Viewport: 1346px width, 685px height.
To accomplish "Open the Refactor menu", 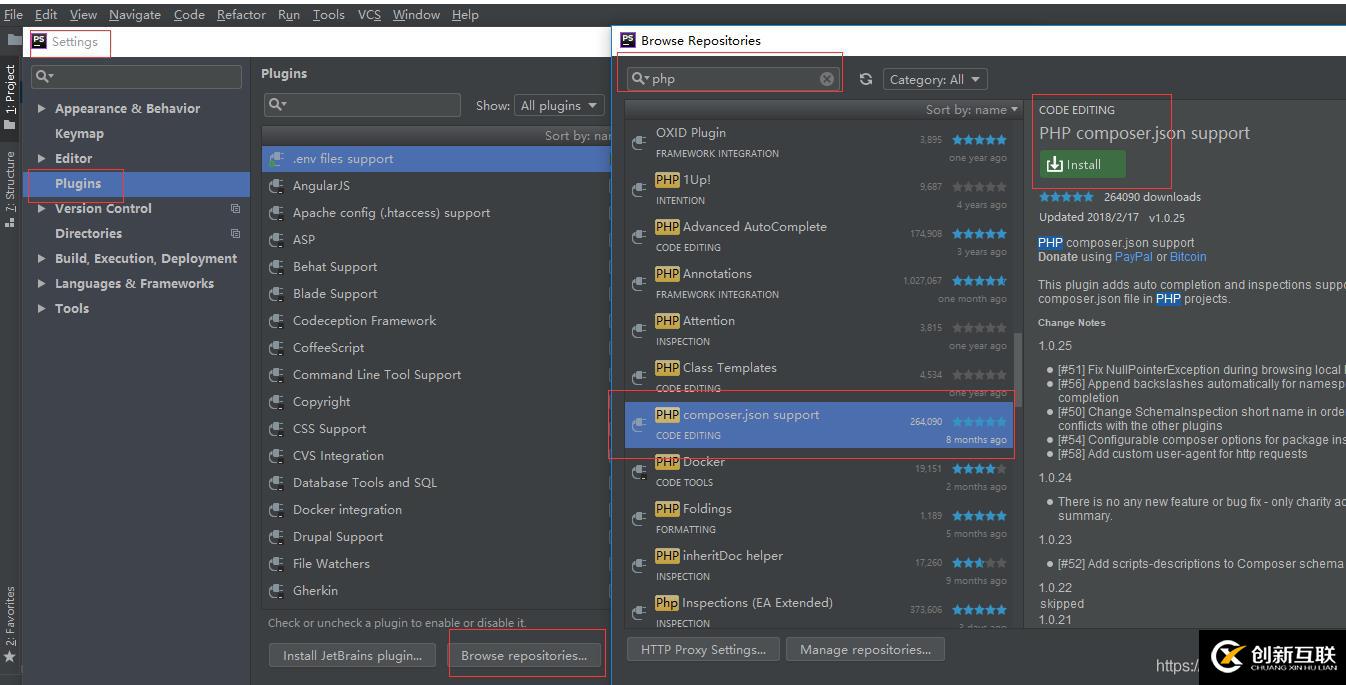I will (x=241, y=14).
